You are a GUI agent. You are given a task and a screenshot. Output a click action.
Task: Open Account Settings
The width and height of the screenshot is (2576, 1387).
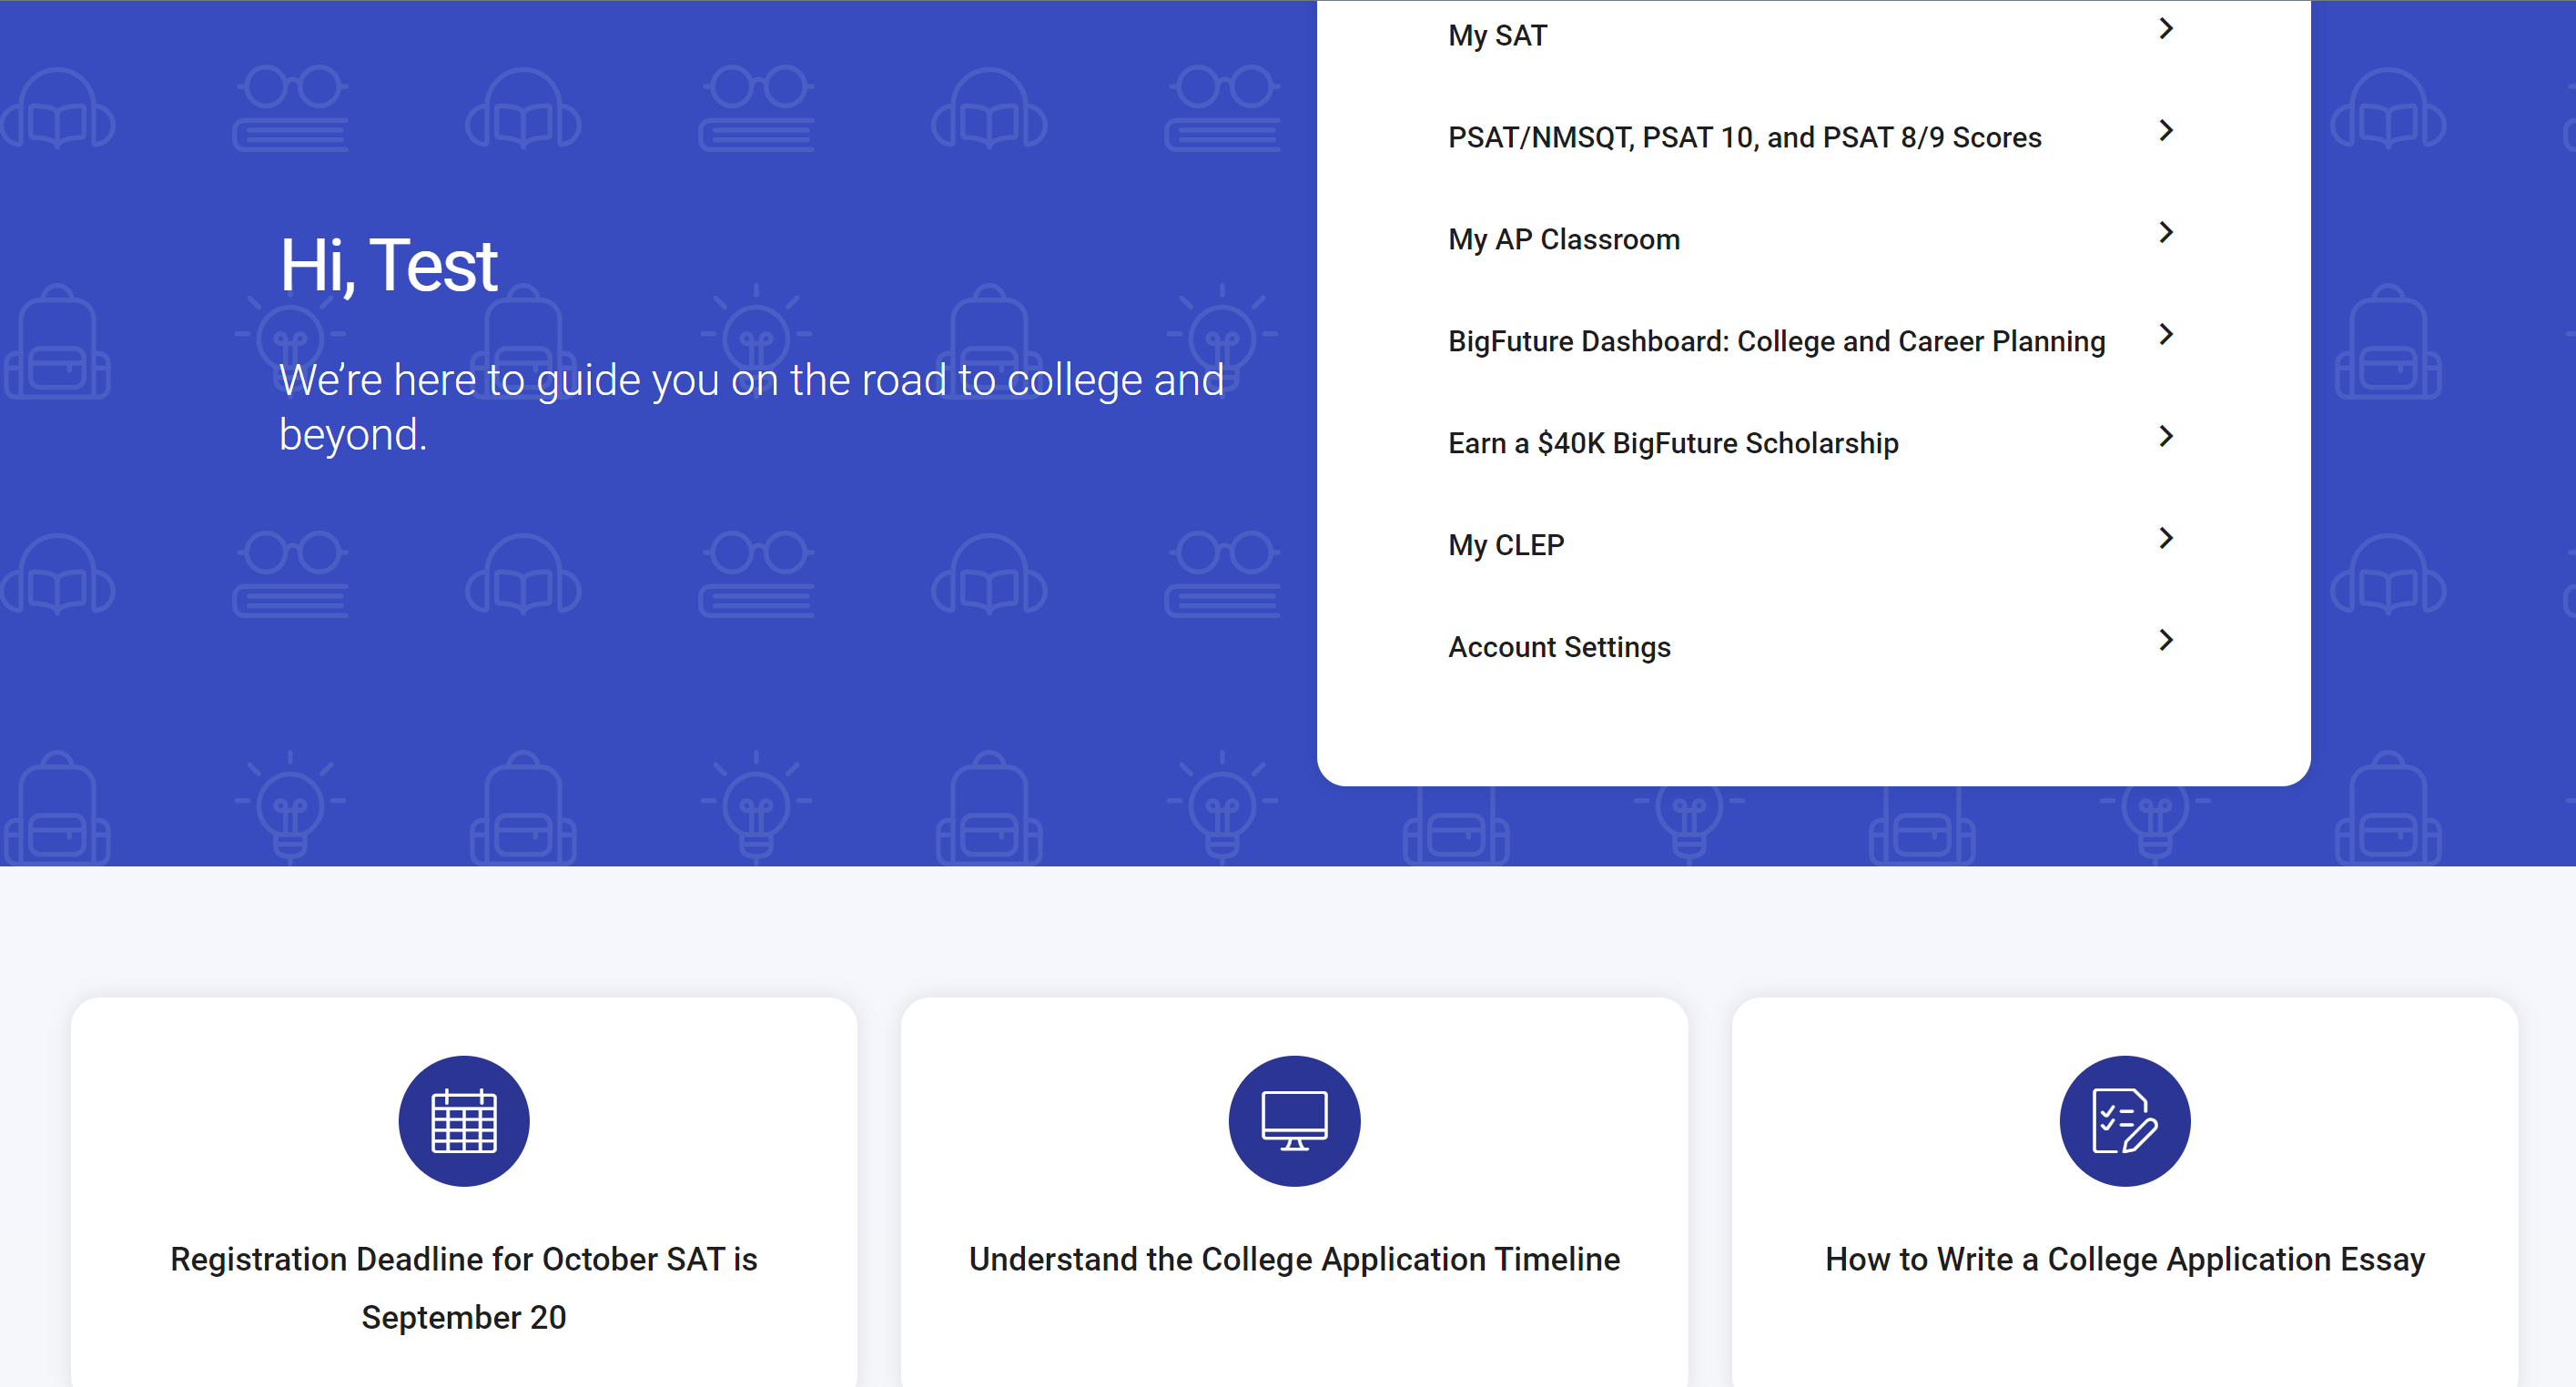point(1559,648)
